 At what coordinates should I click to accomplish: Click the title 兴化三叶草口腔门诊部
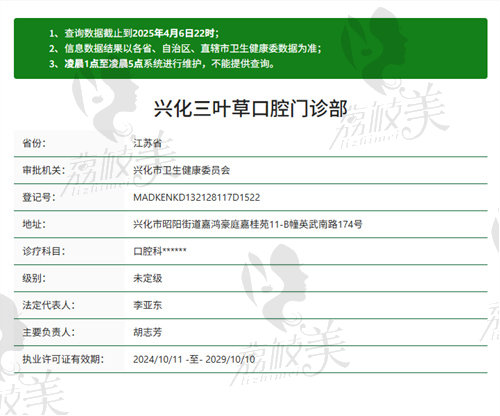[250, 109]
